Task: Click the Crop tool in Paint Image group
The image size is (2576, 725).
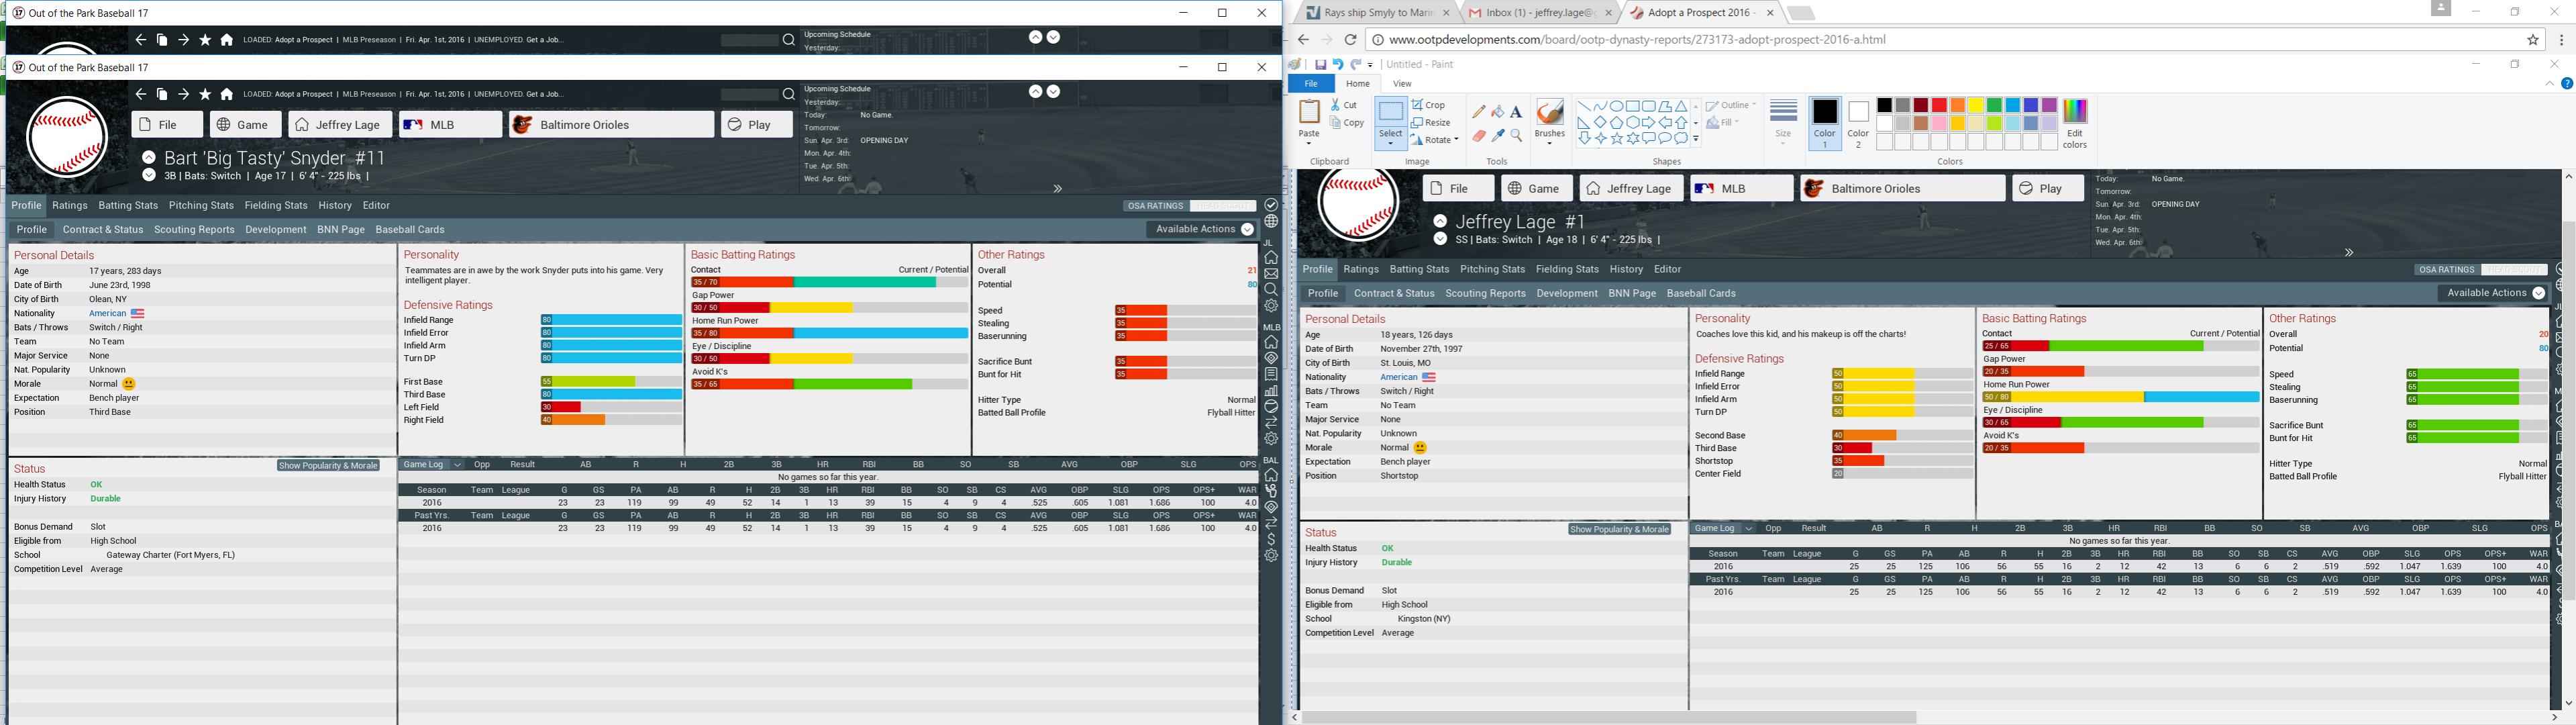Action: click(1428, 105)
